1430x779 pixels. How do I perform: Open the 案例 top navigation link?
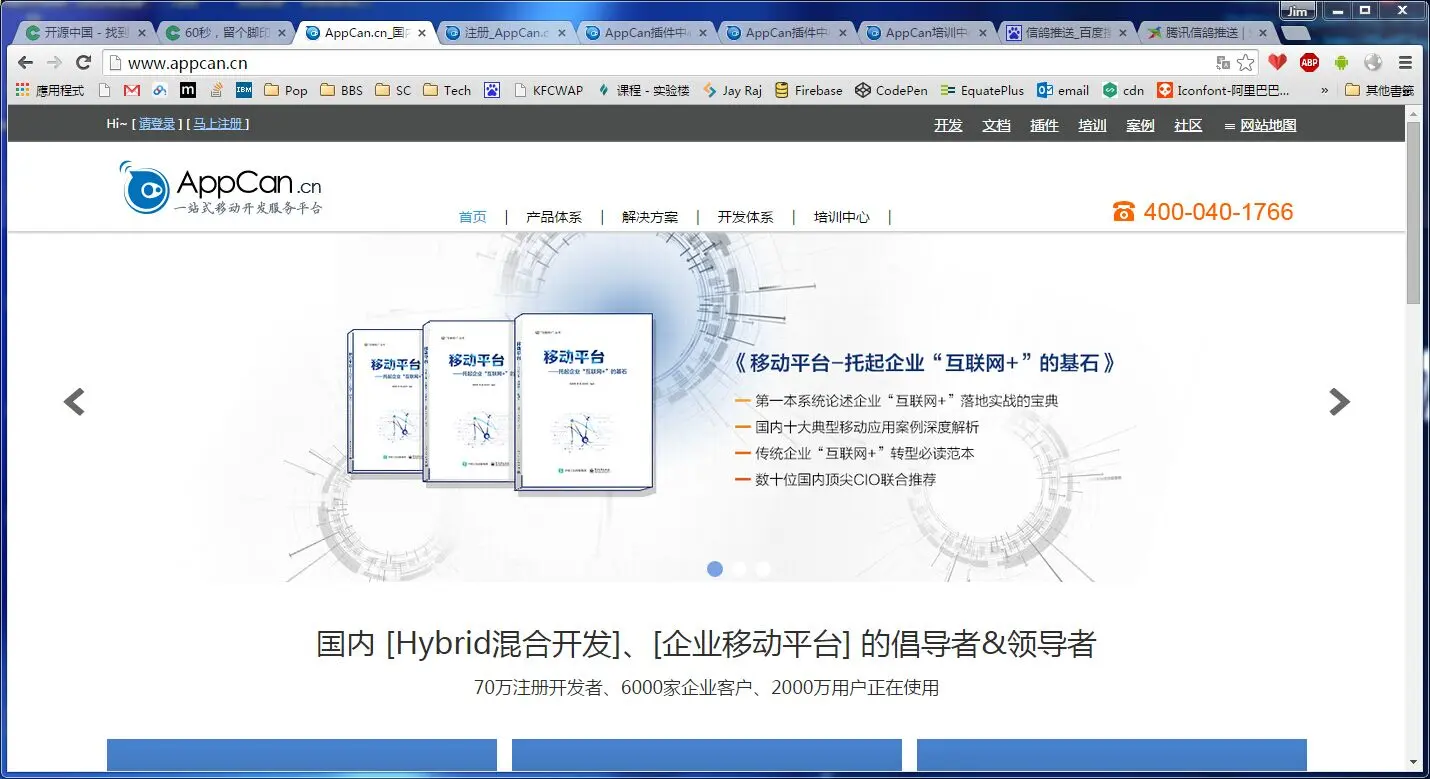tap(1140, 125)
